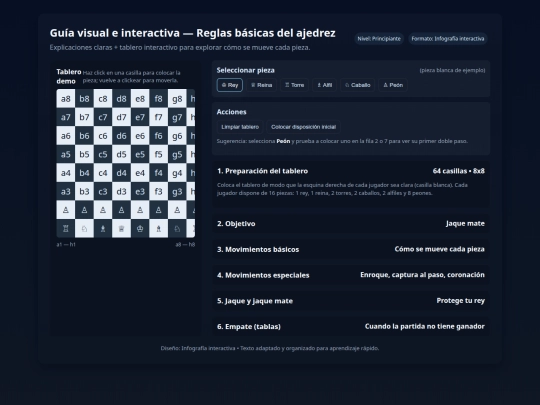This screenshot has height=405, width=540.
Task: Click the white pawn on e2
Action: (140, 210)
